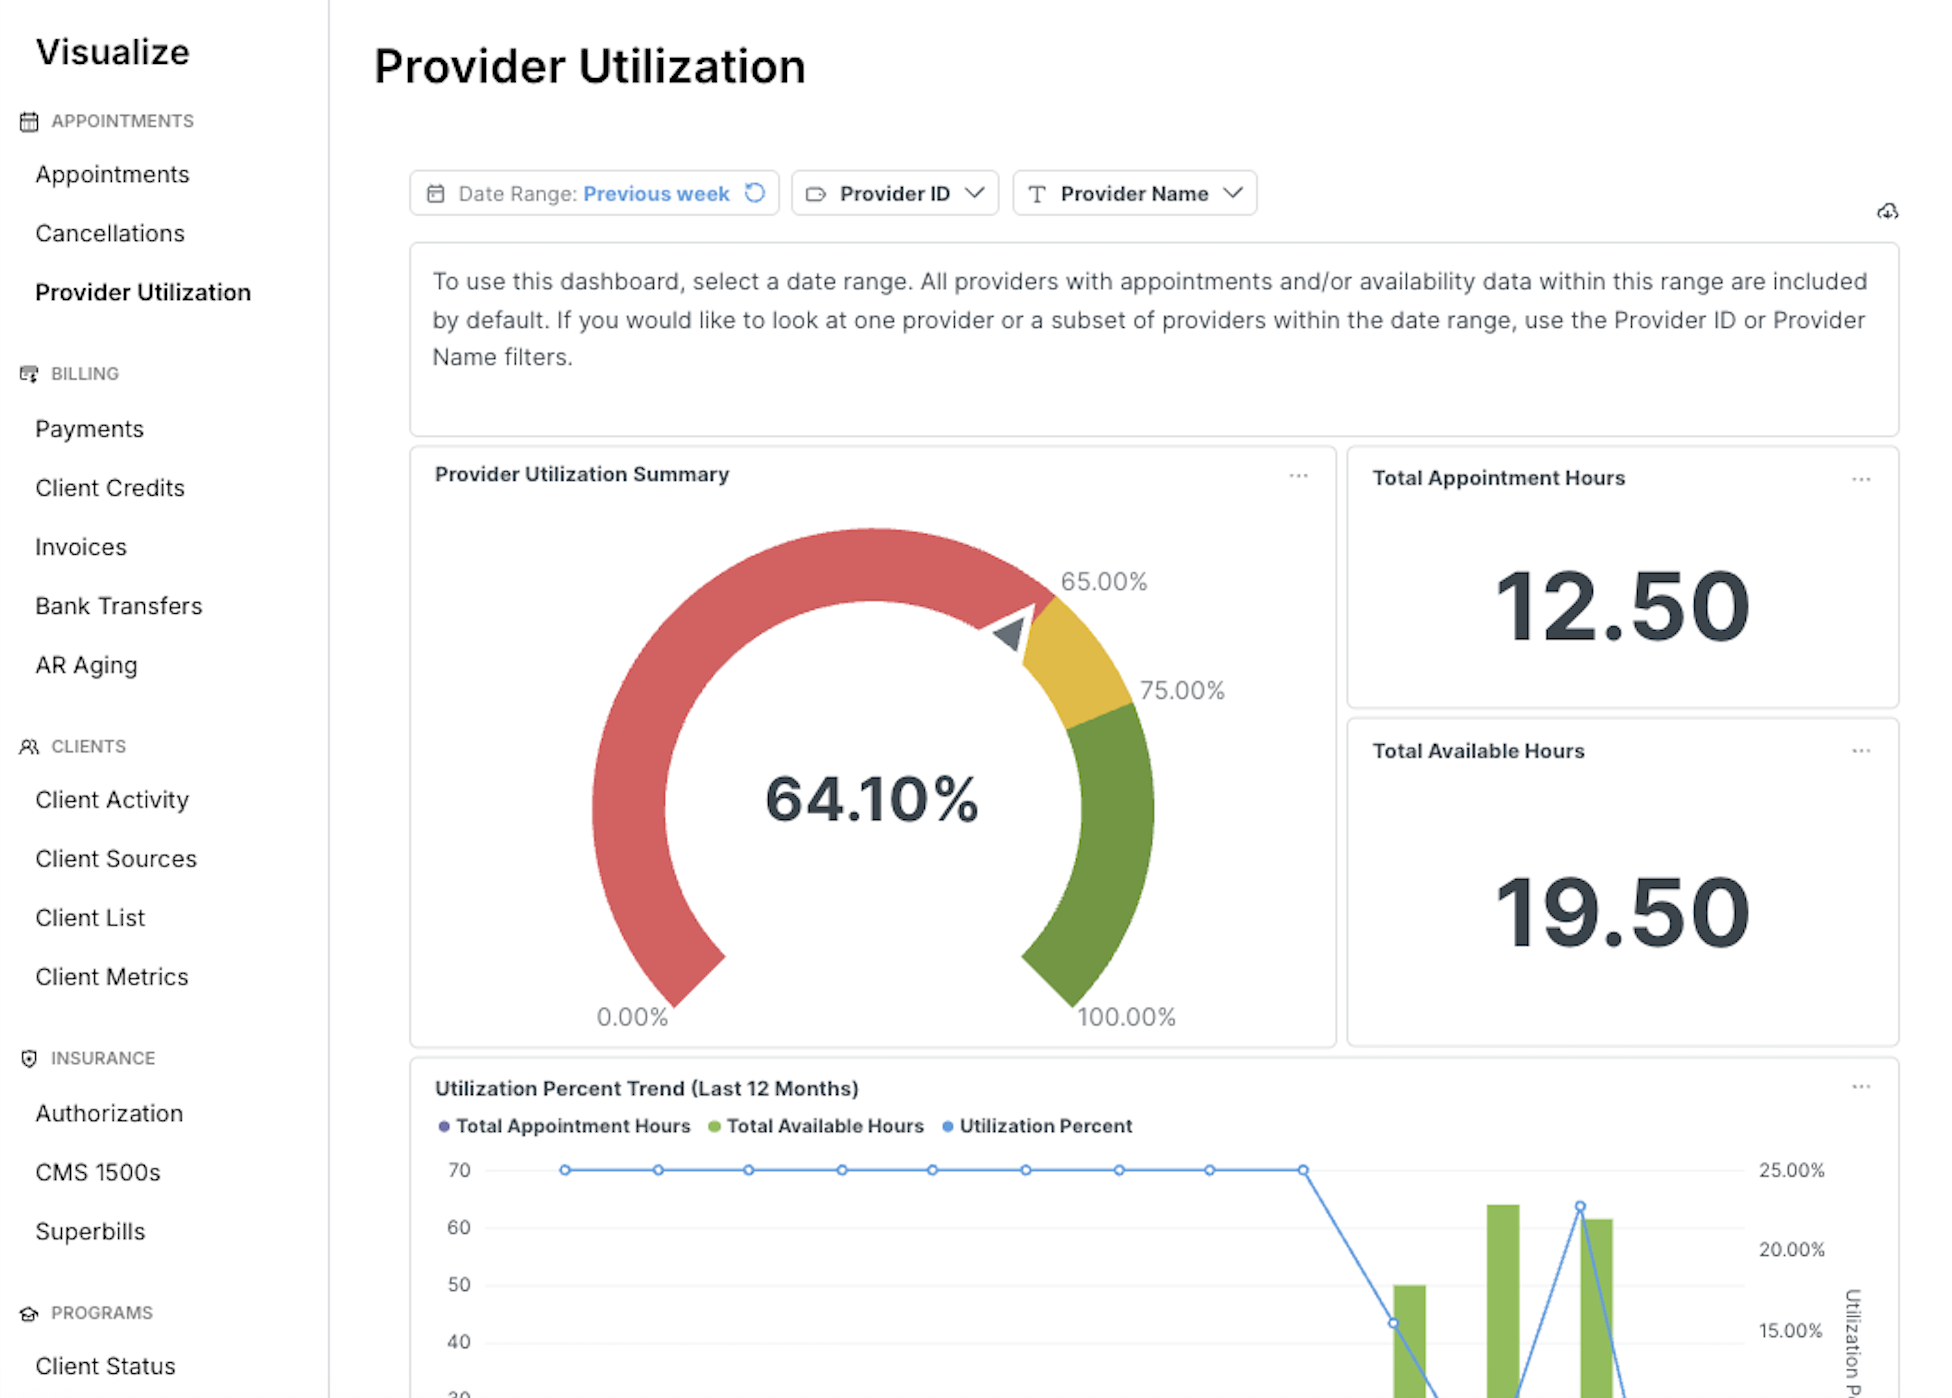This screenshot has width=1952, height=1398.
Task: Open Provider Utilization Summary options menu
Action: tap(1298, 476)
